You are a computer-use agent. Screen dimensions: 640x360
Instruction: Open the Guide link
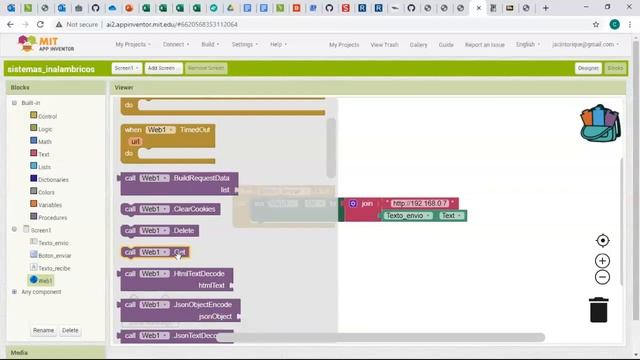tap(446, 44)
